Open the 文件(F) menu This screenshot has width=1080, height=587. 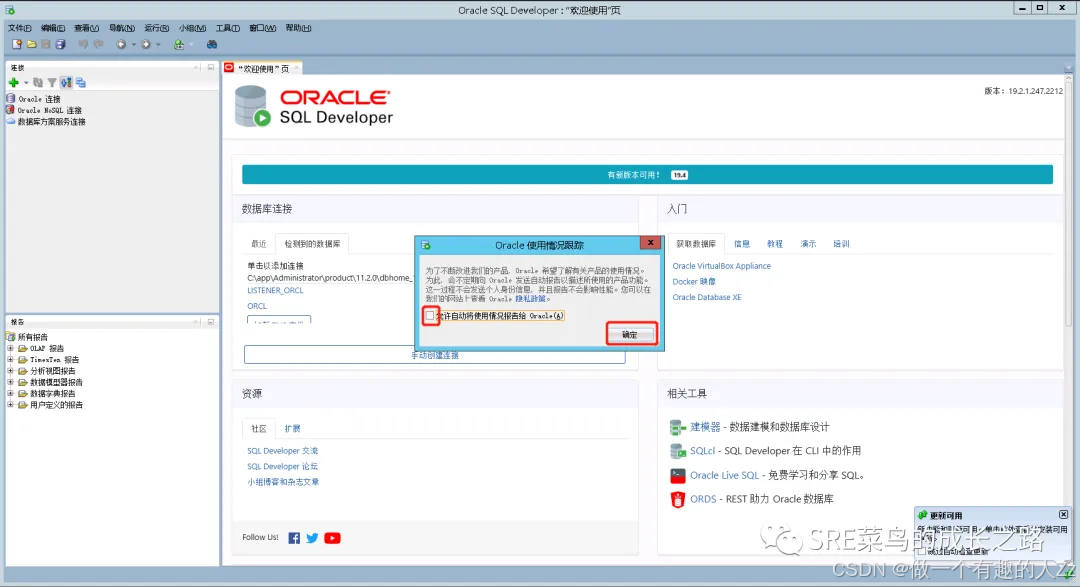click(x=19, y=28)
